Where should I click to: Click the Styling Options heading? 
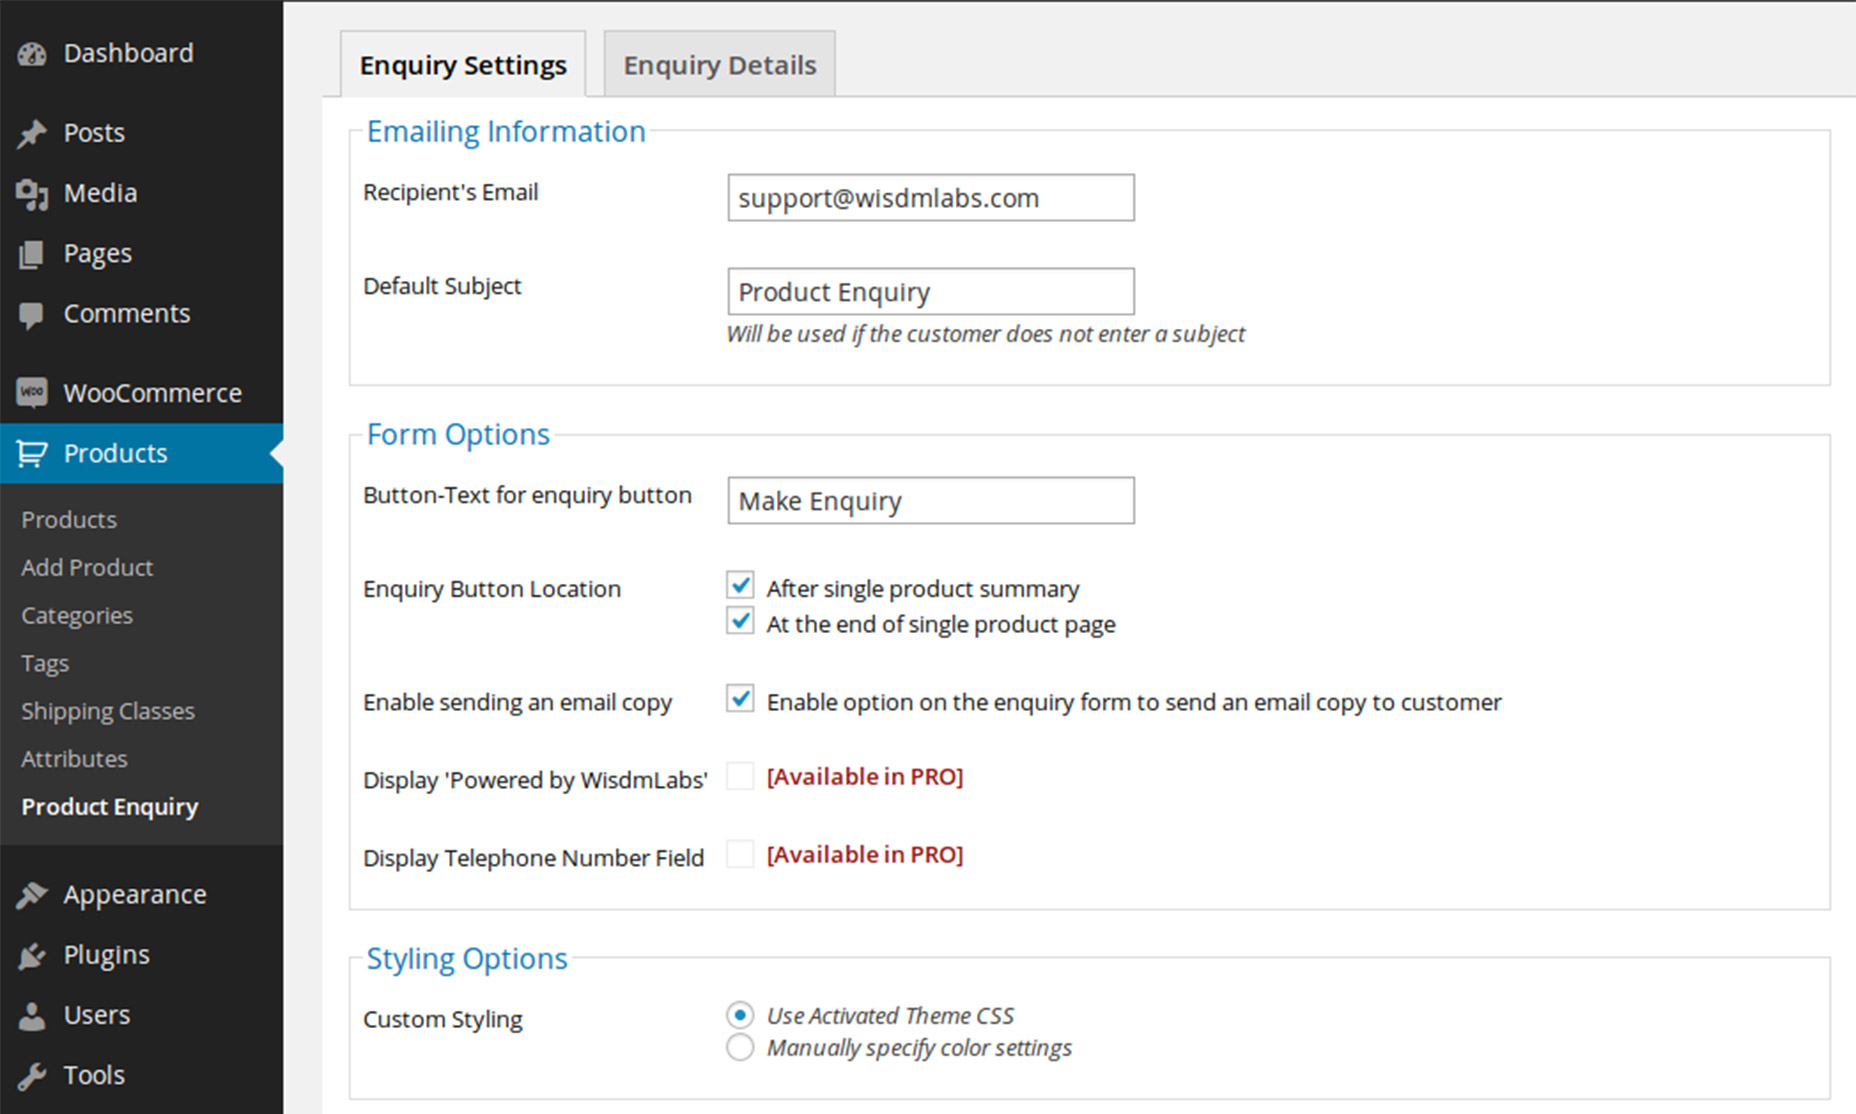click(x=467, y=958)
